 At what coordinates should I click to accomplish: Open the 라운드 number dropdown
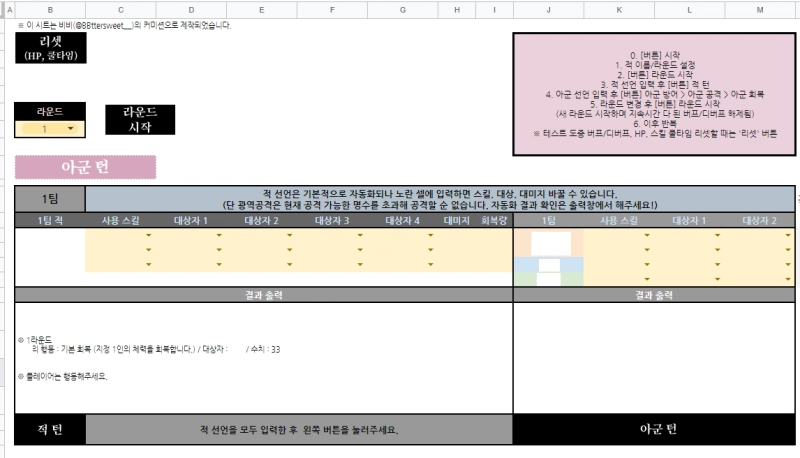(x=70, y=129)
